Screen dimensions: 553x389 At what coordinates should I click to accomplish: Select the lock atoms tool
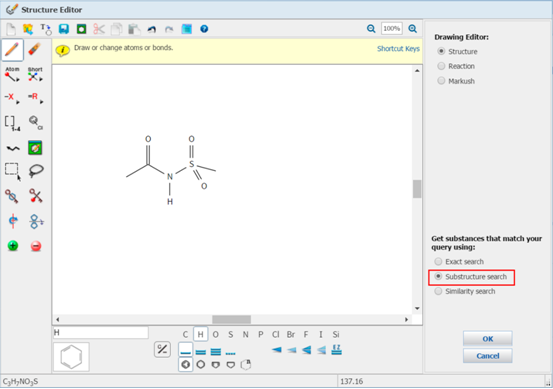(12, 196)
